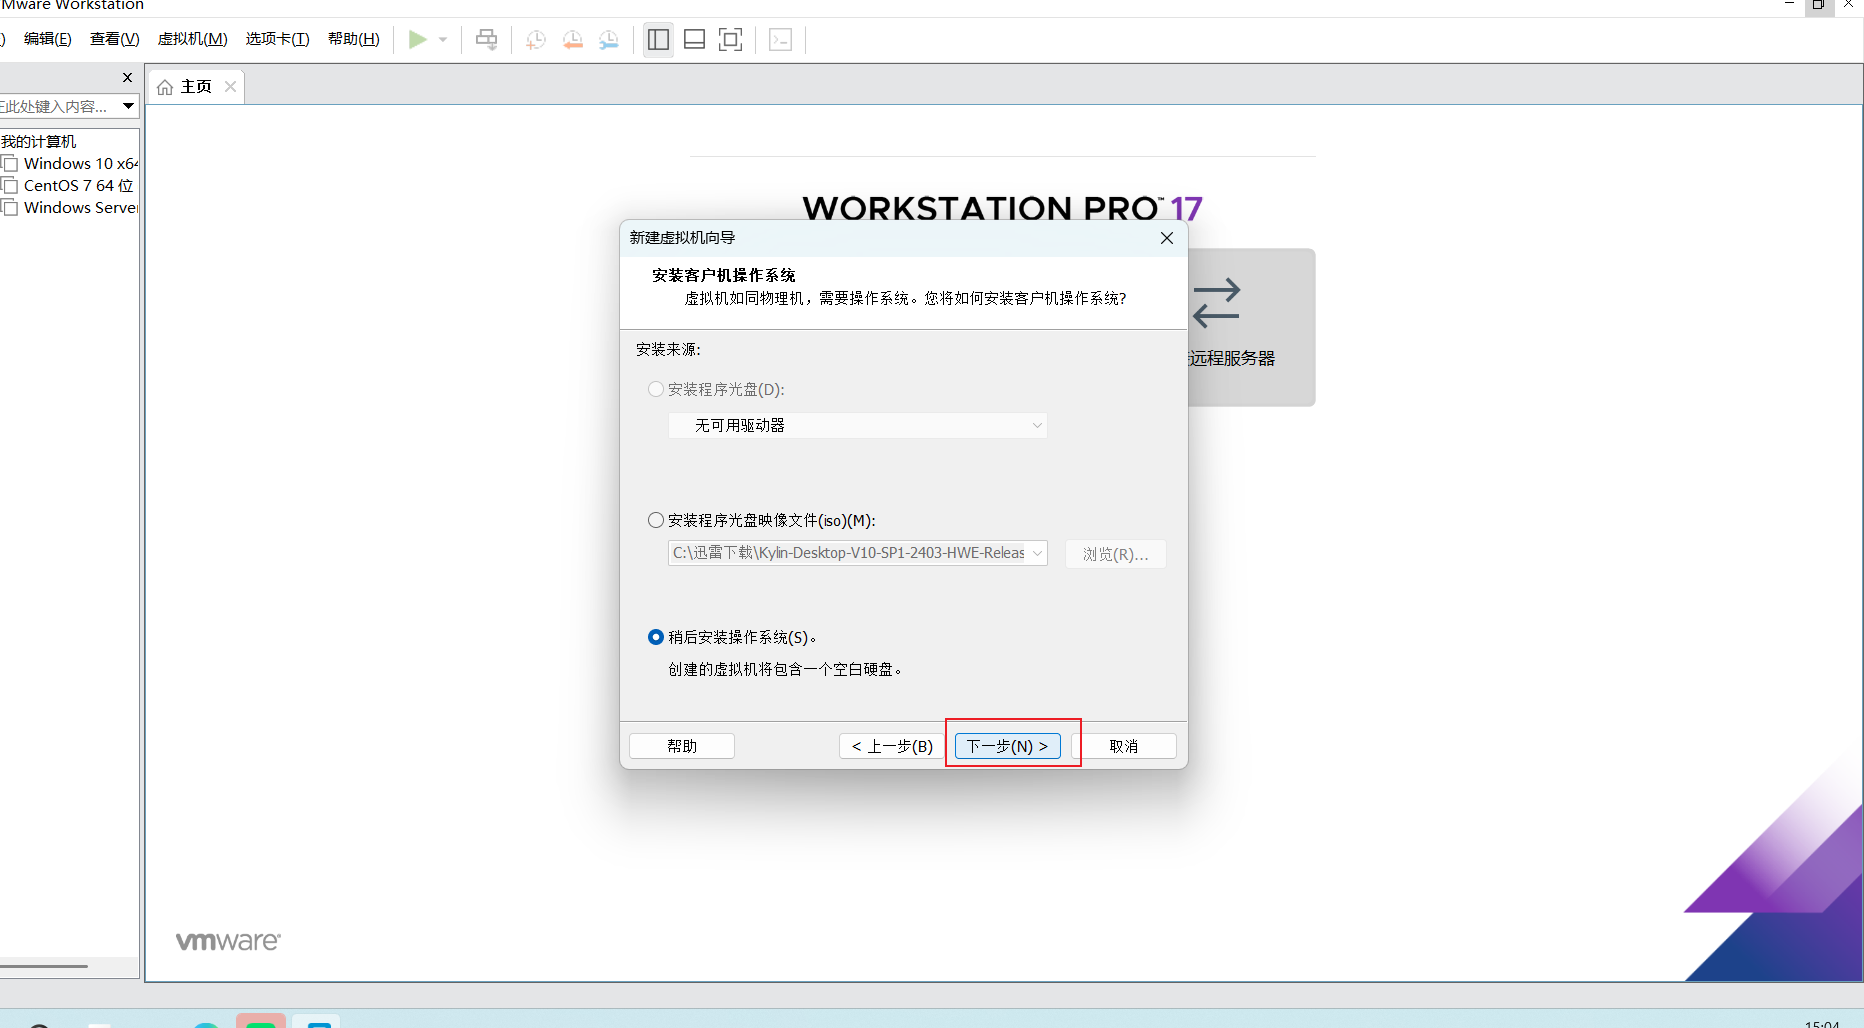Viewport: 1864px width, 1028px height.
Task: Click the console view toolbar icon
Action: (x=781, y=40)
